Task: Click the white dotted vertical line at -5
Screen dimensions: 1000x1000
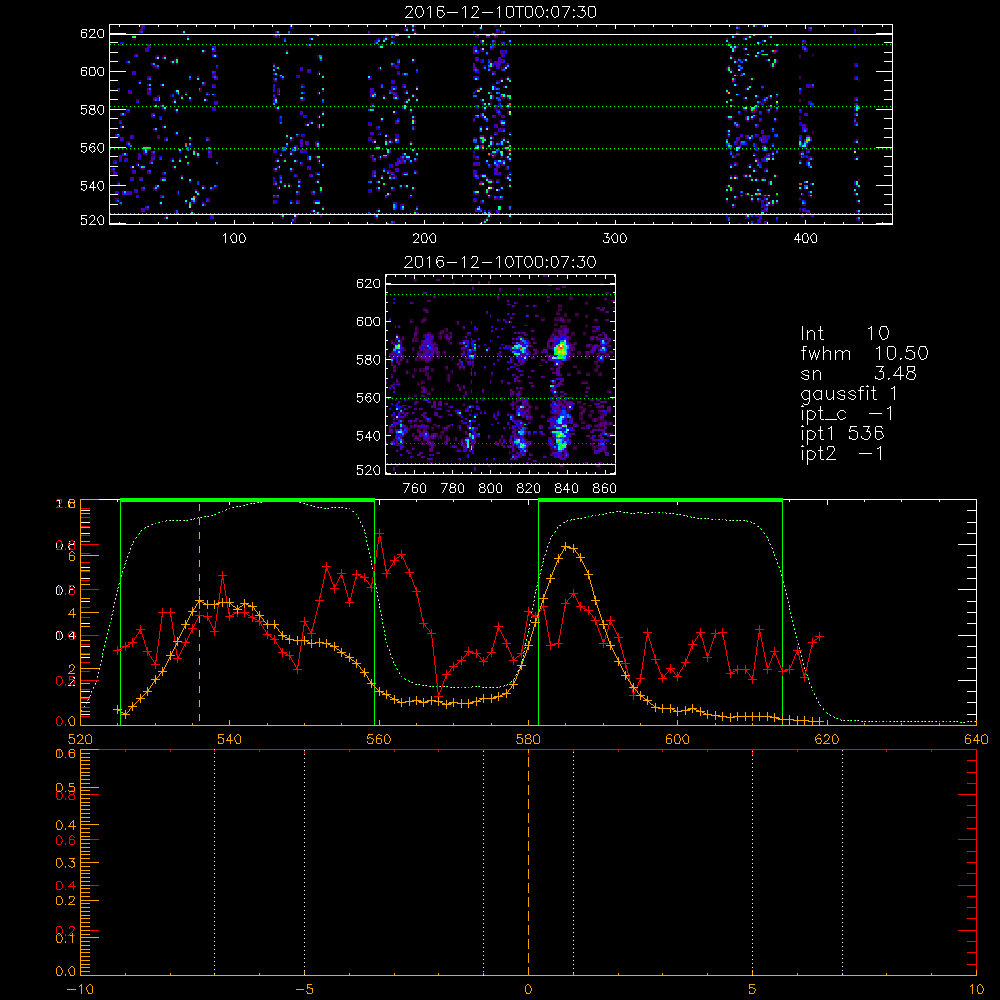Action: pos(304,861)
